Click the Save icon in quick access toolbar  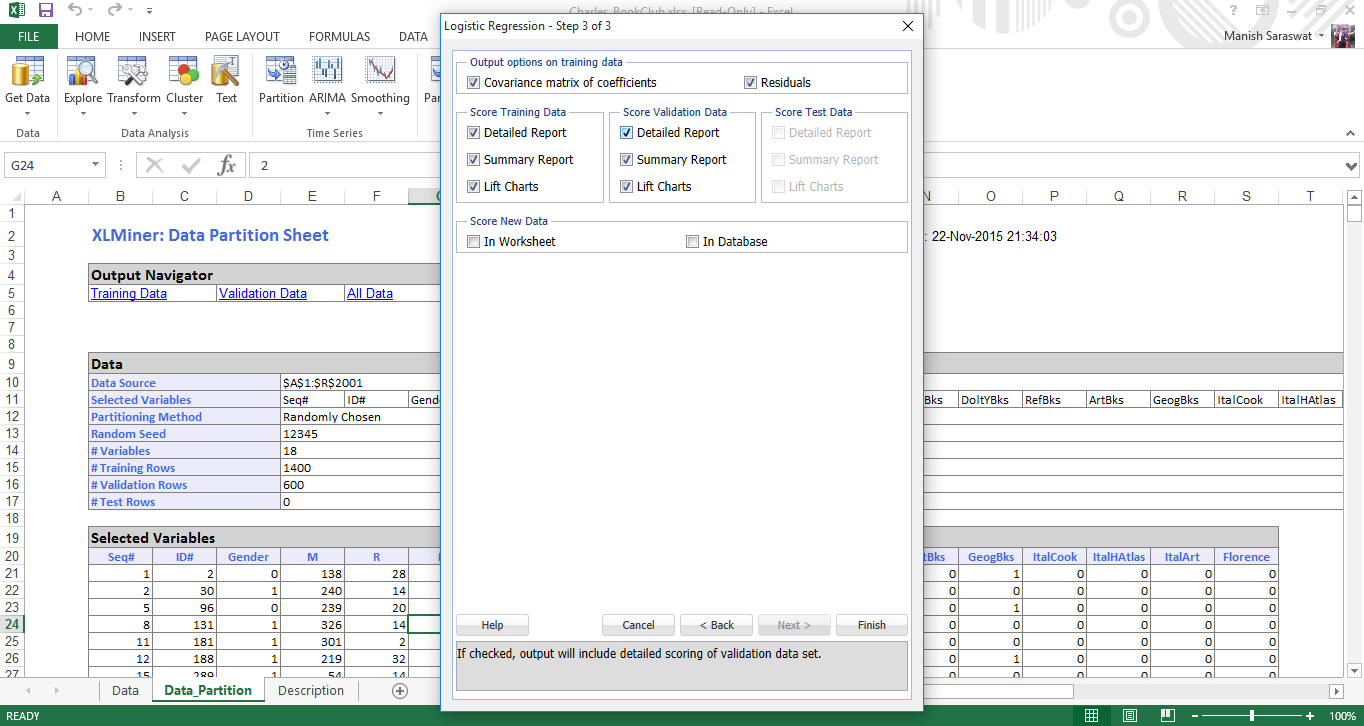(45, 11)
